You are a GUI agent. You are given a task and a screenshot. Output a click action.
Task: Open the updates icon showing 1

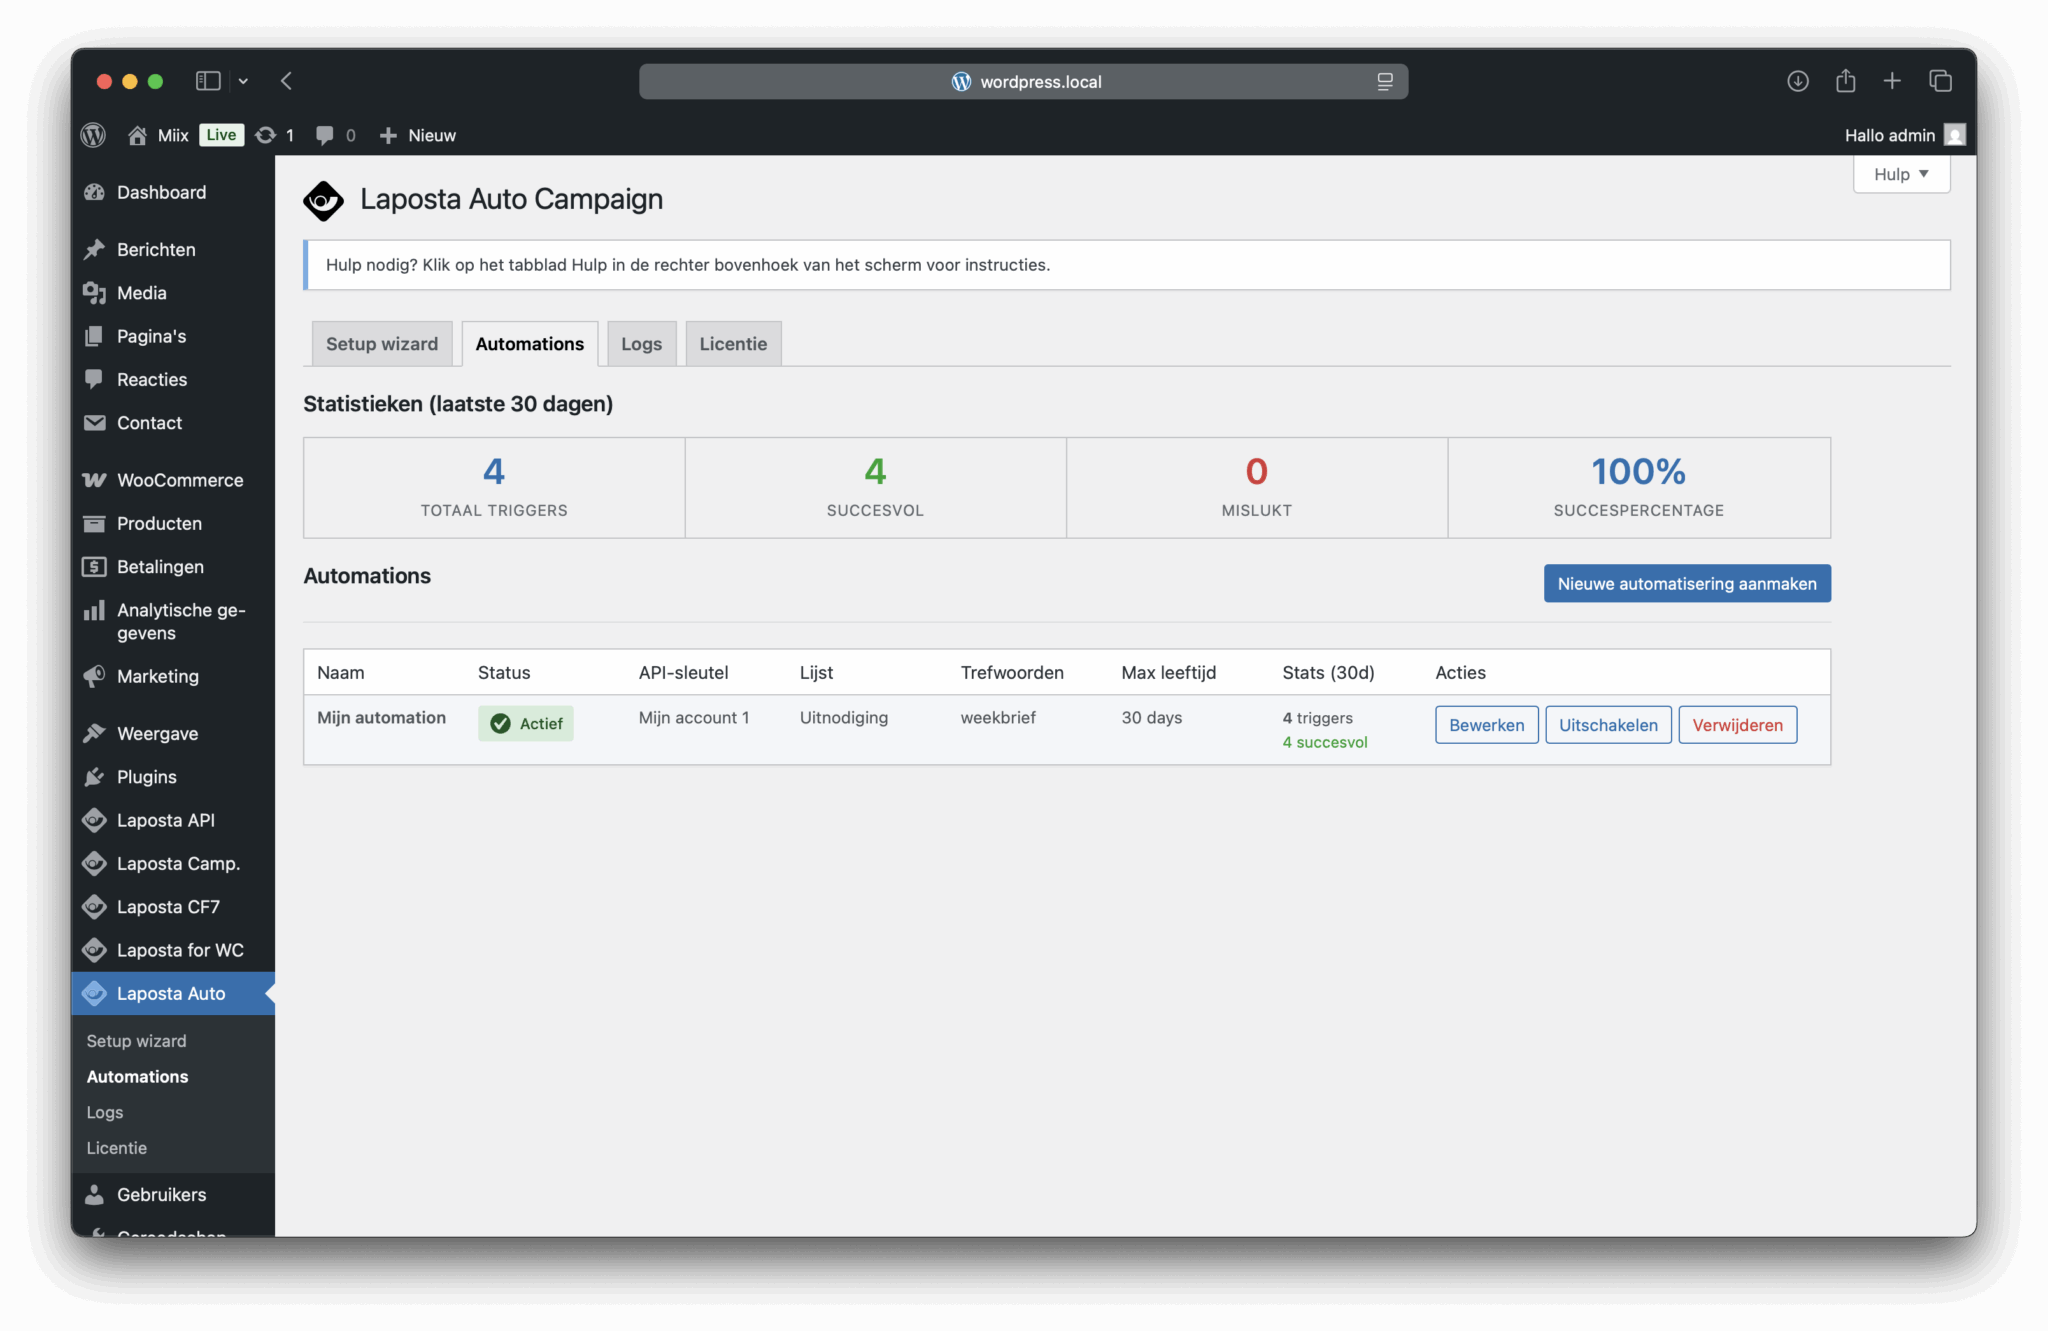pyautogui.click(x=265, y=135)
